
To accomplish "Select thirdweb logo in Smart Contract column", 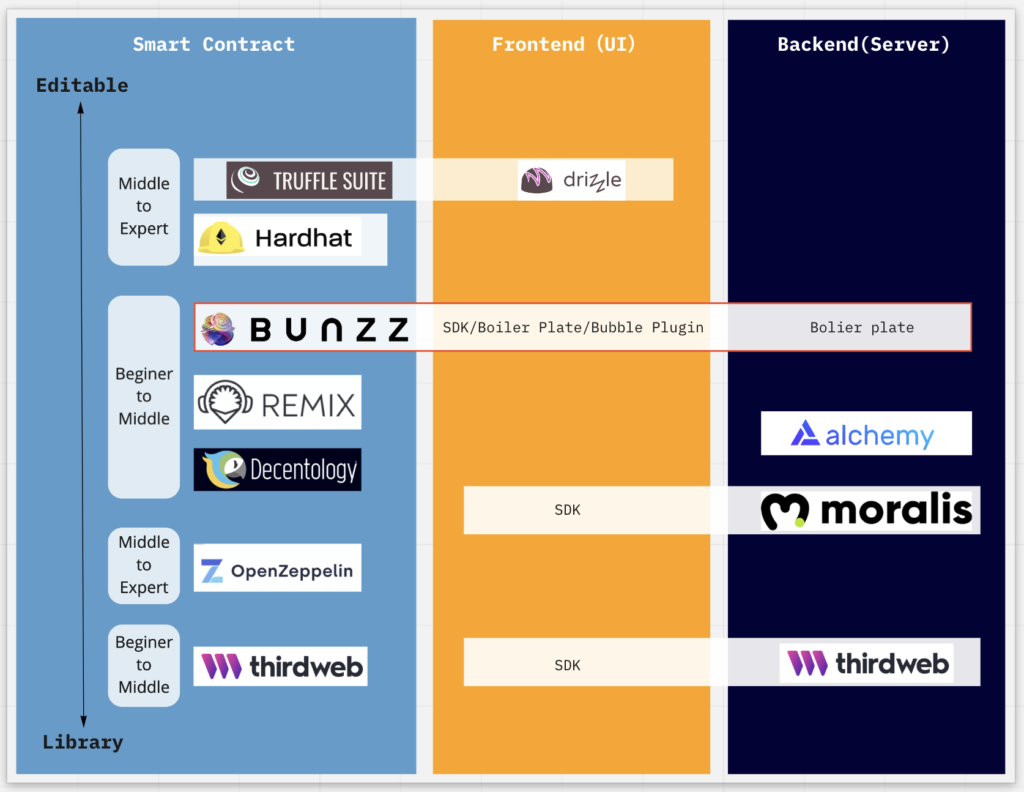I will [x=281, y=666].
